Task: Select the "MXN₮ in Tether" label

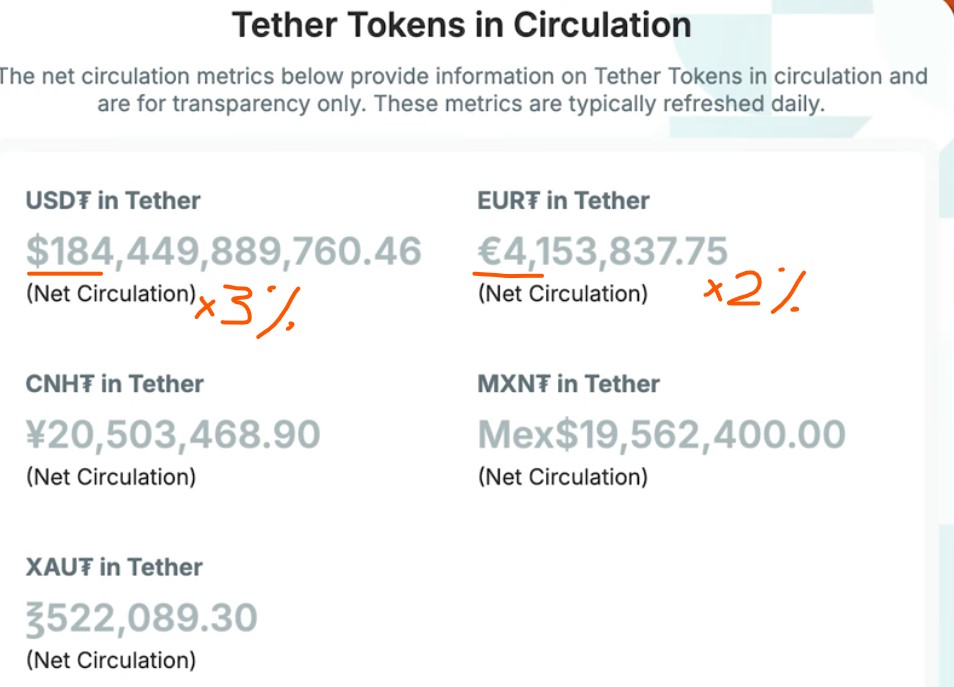Action: coord(569,384)
